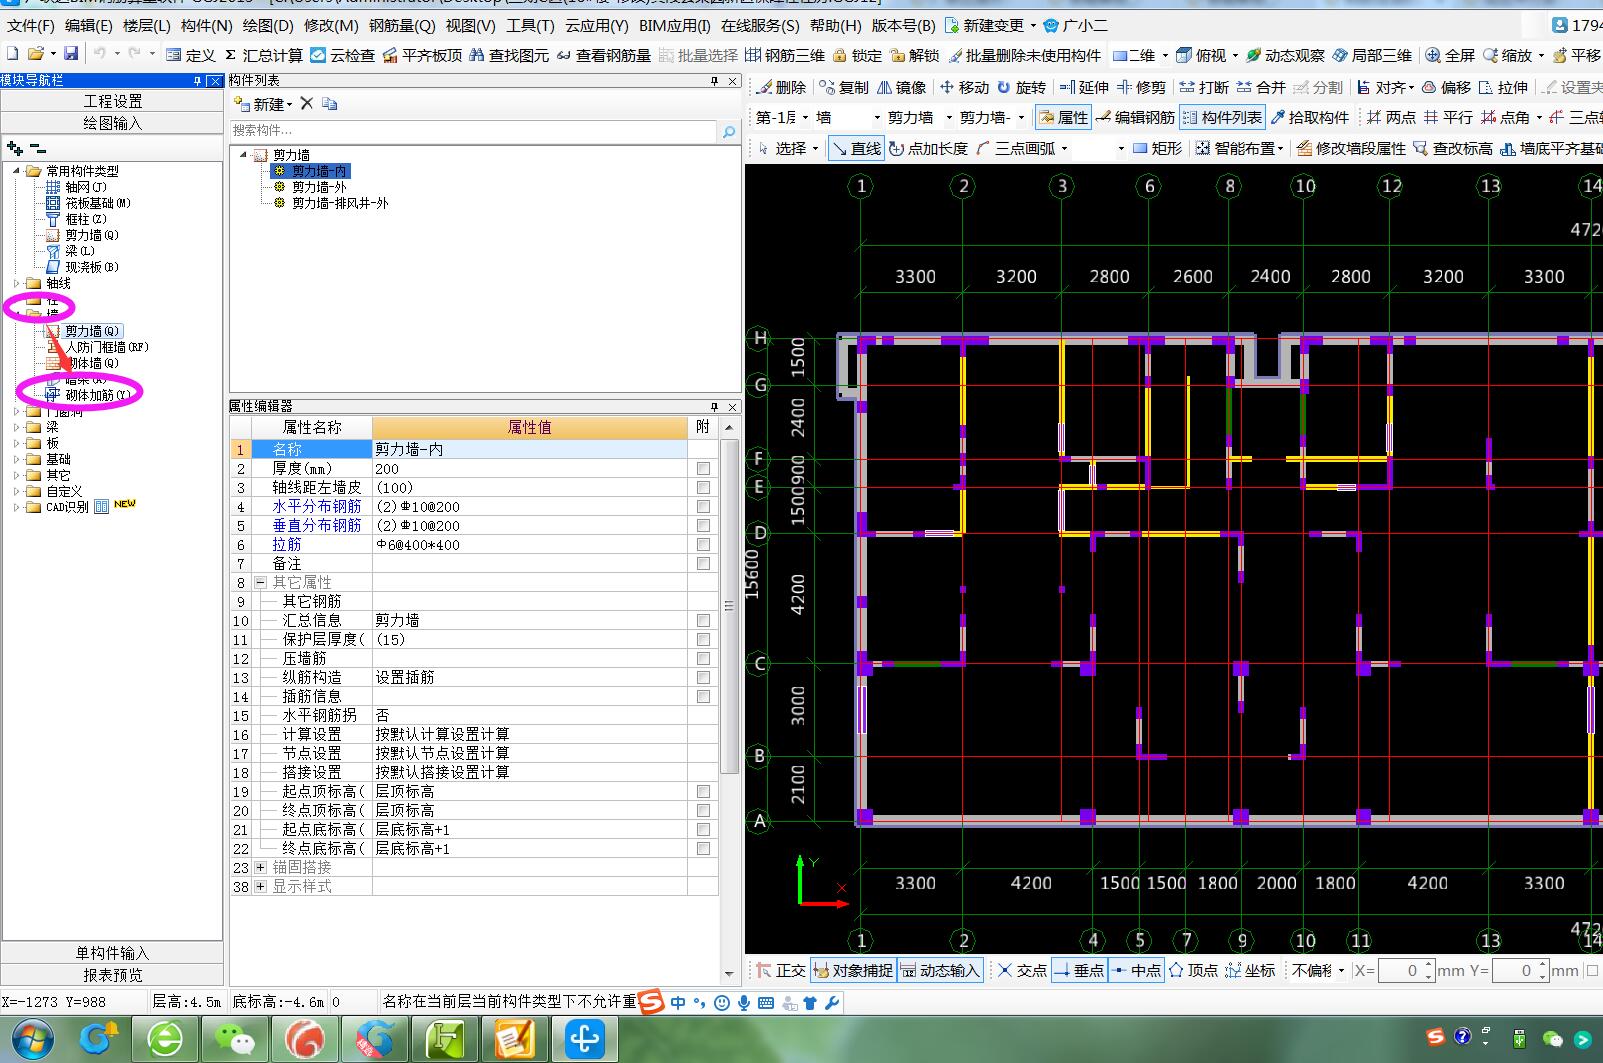
Task: Choose the 镜像 mirror tool
Action: (901, 87)
